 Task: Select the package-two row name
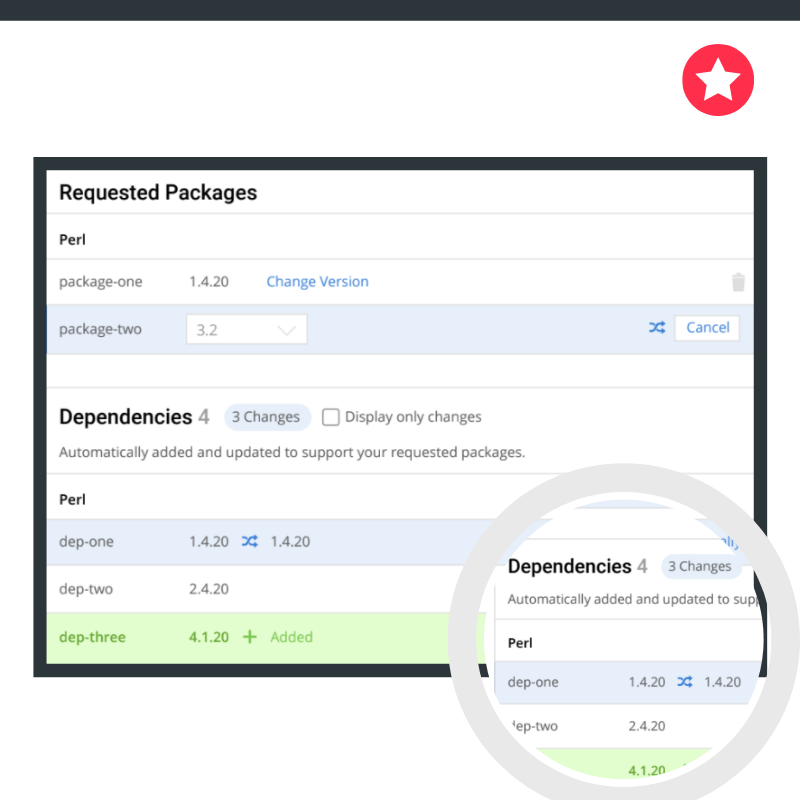click(101, 330)
